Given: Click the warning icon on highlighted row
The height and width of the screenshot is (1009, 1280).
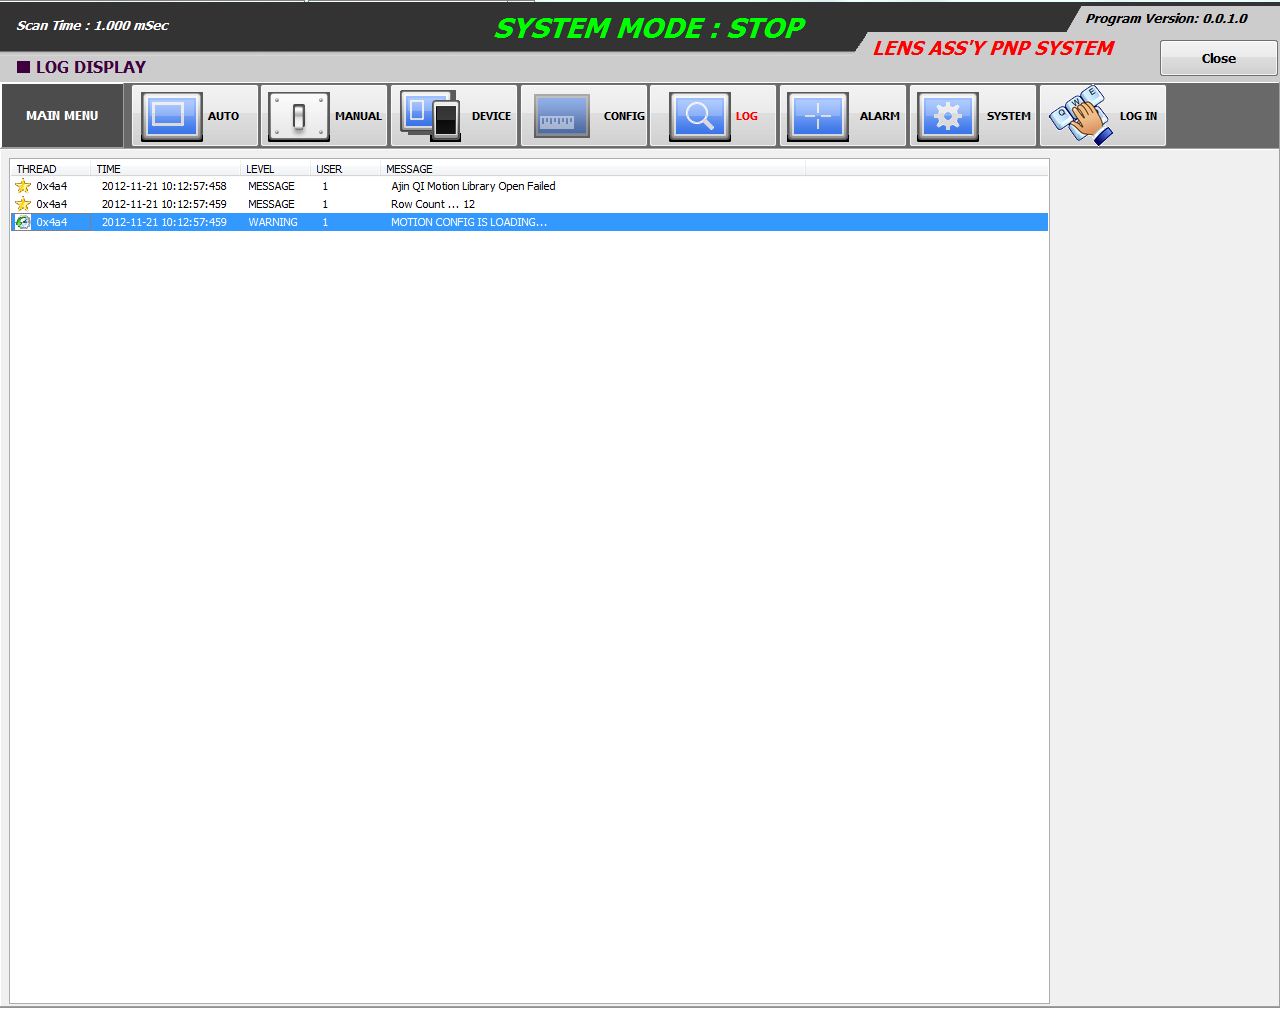Looking at the screenshot, I should [23, 222].
